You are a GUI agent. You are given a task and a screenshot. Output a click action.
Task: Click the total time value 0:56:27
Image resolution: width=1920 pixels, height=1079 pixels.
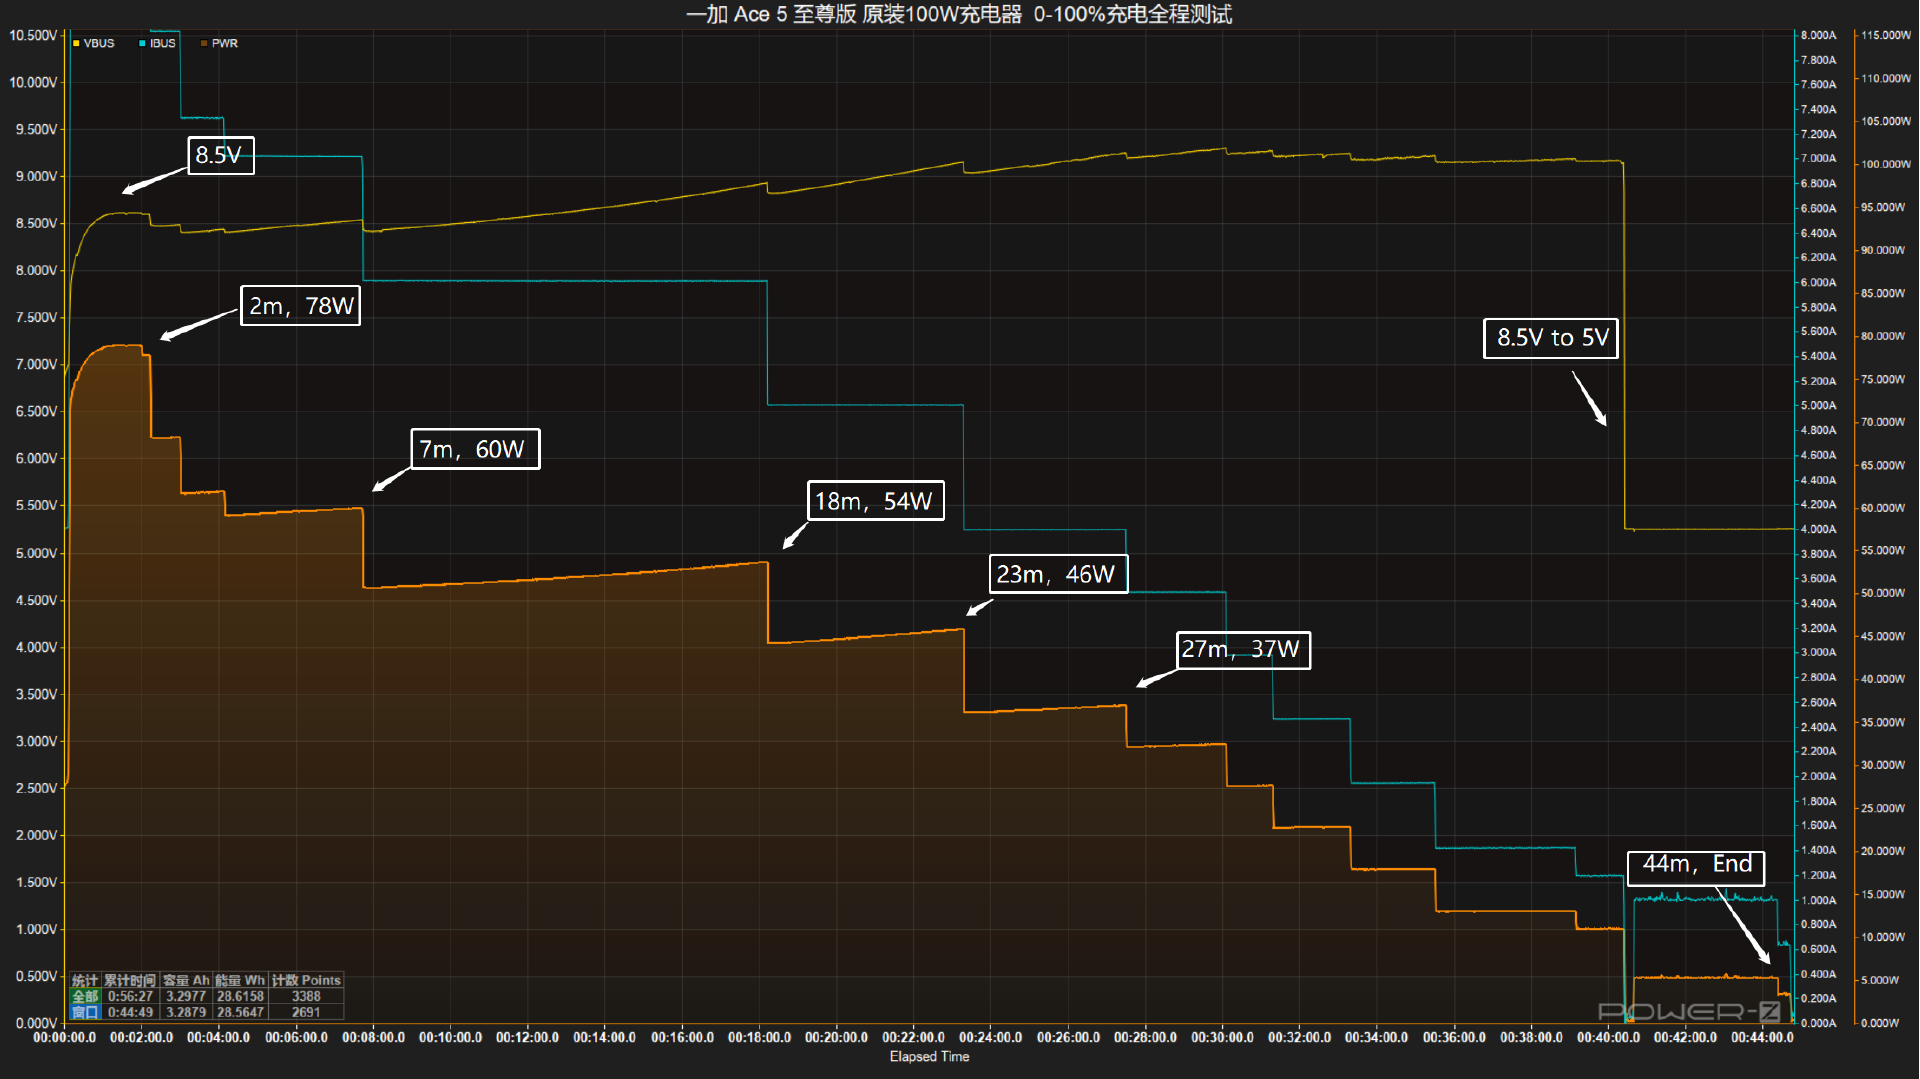tap(130, 996)
